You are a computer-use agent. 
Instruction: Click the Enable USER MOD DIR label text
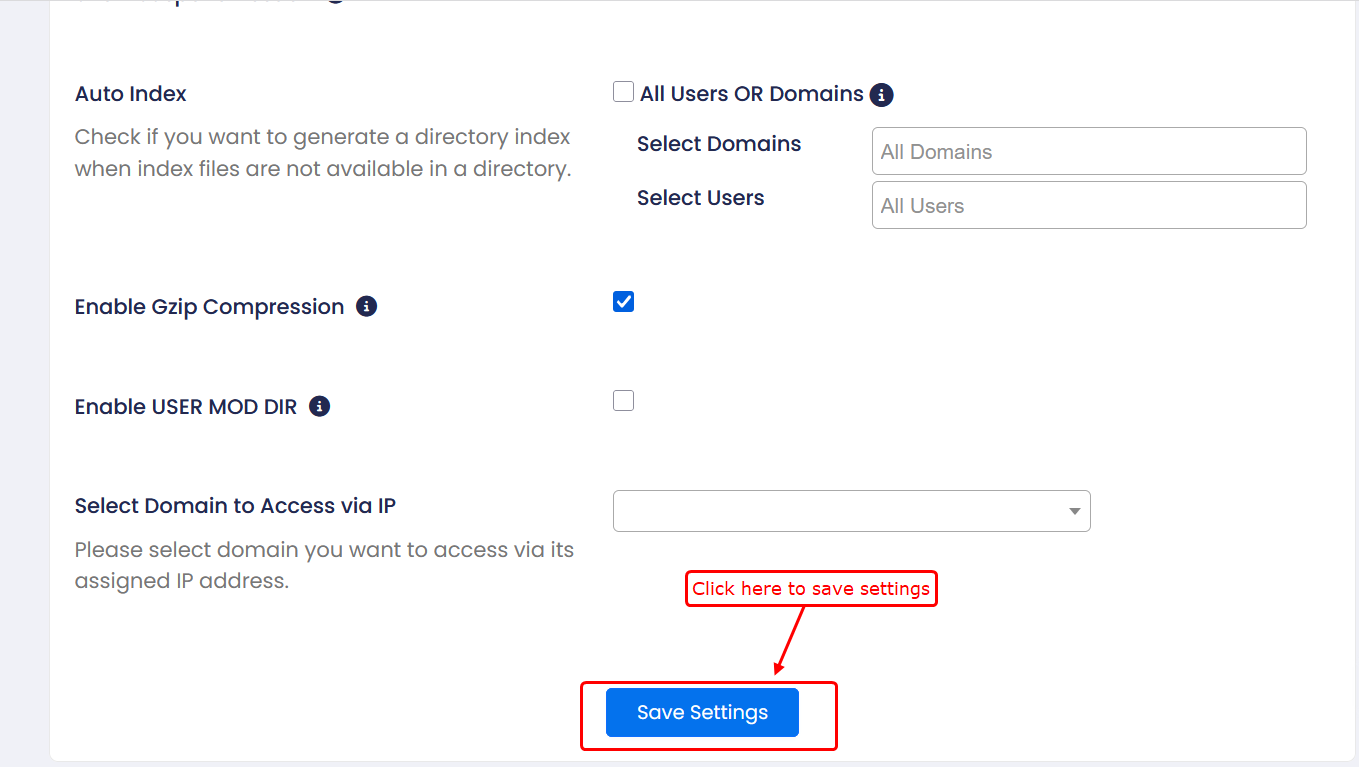(186, 407)
